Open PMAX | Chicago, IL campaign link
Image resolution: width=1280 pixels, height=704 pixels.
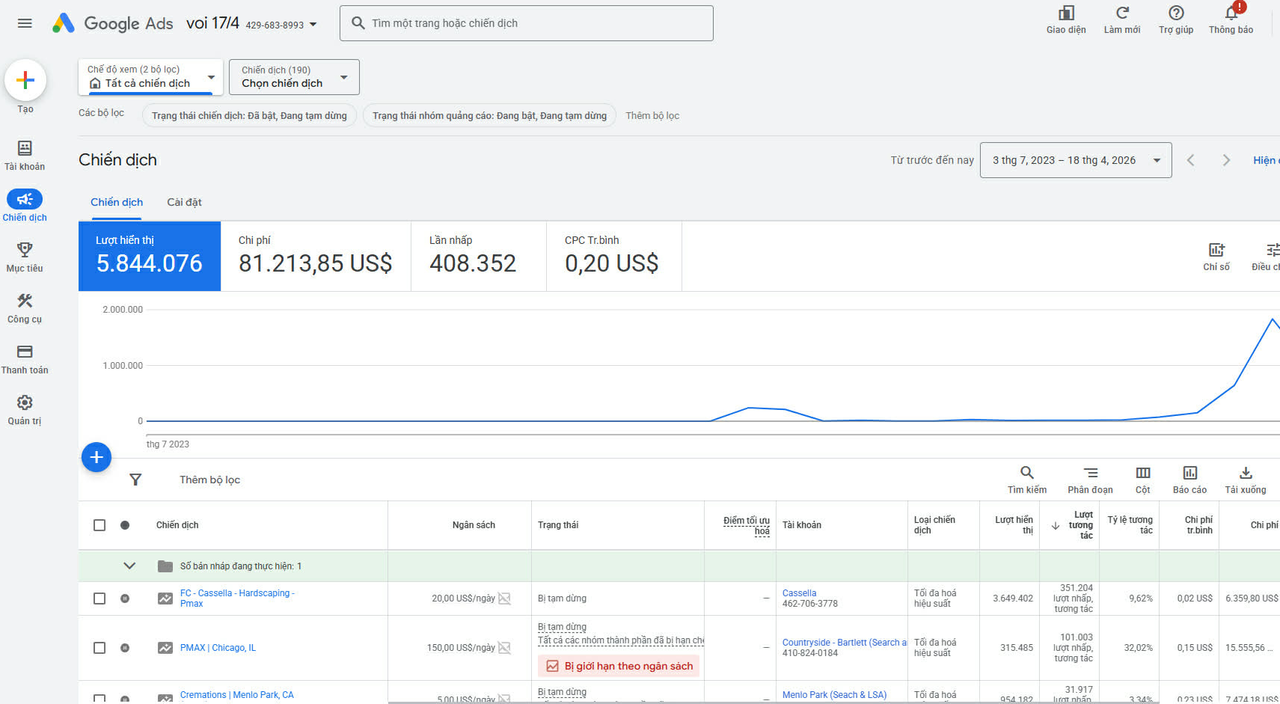point(218,648)
